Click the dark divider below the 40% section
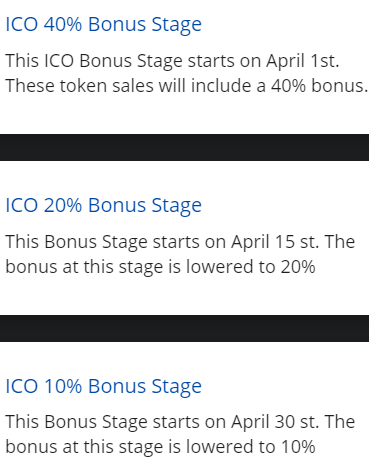The width and height of the screenshot is (369, 469). 184,147
